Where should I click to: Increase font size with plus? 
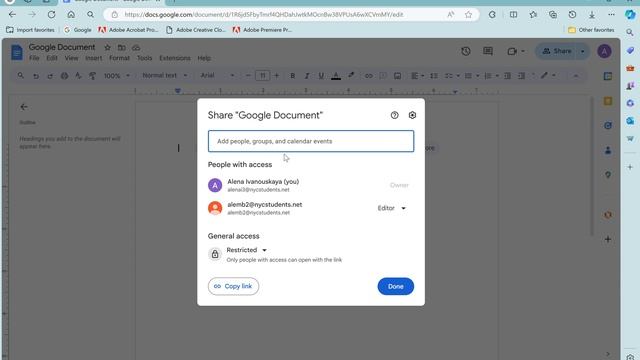coord(277,76)
